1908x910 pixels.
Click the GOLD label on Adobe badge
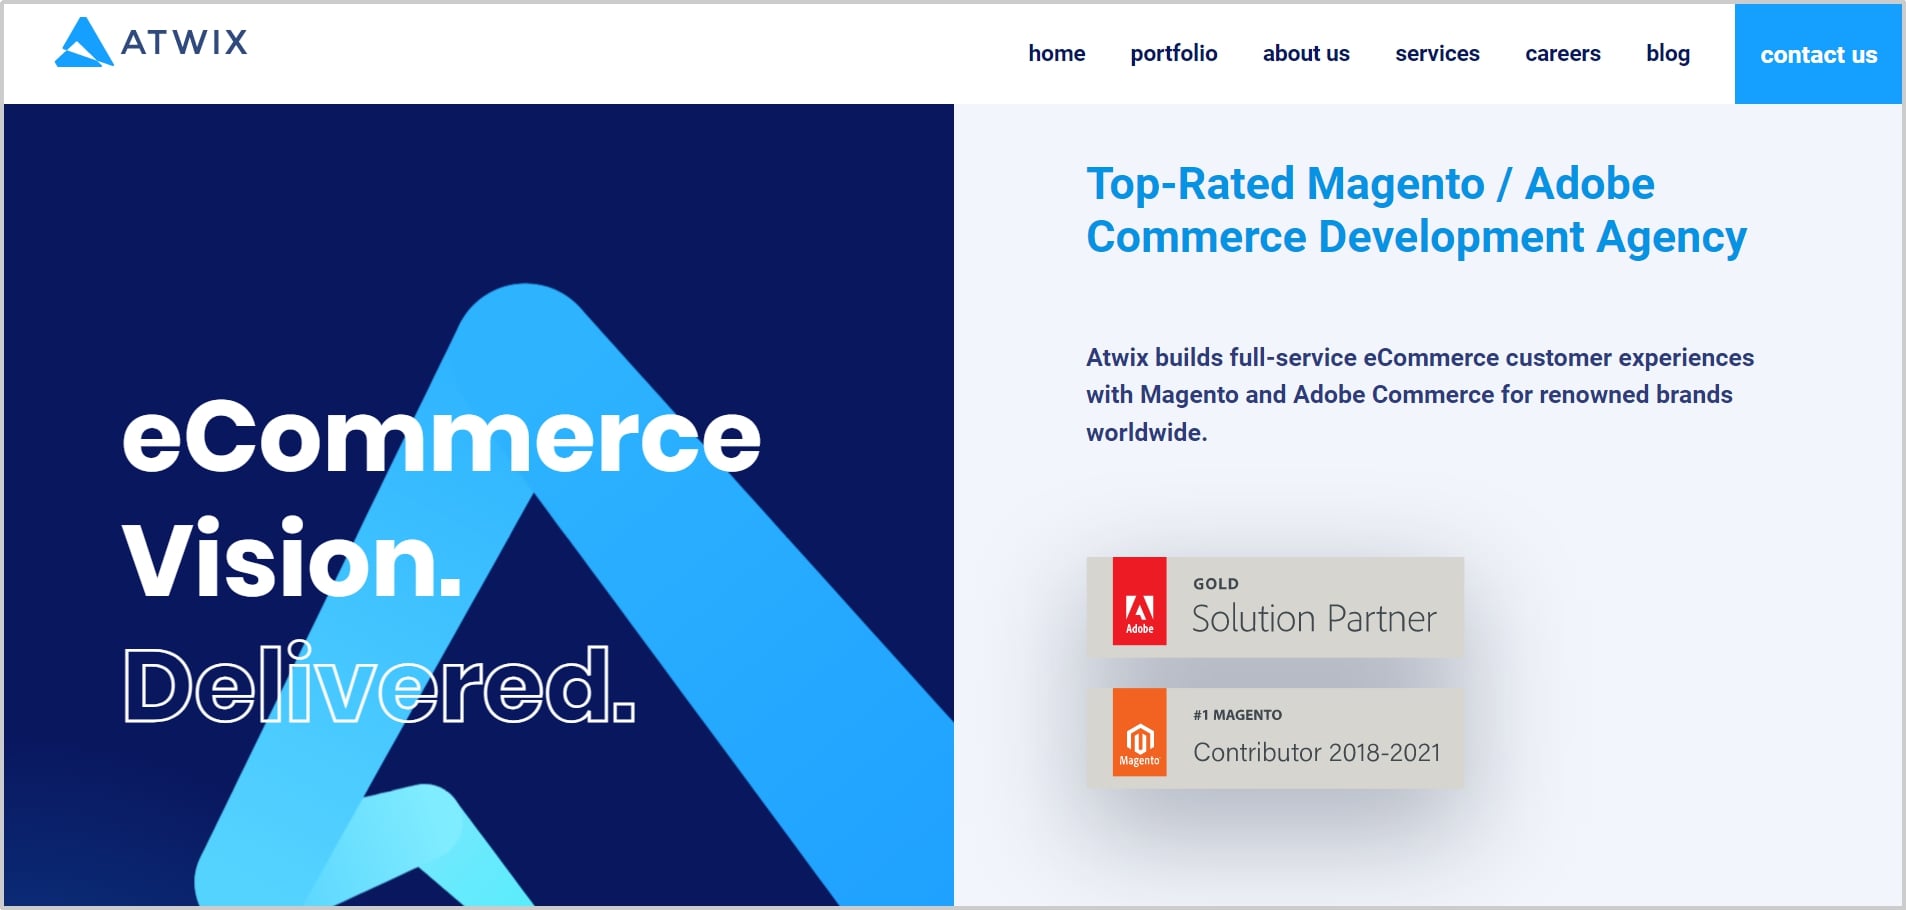point(1215,584)
